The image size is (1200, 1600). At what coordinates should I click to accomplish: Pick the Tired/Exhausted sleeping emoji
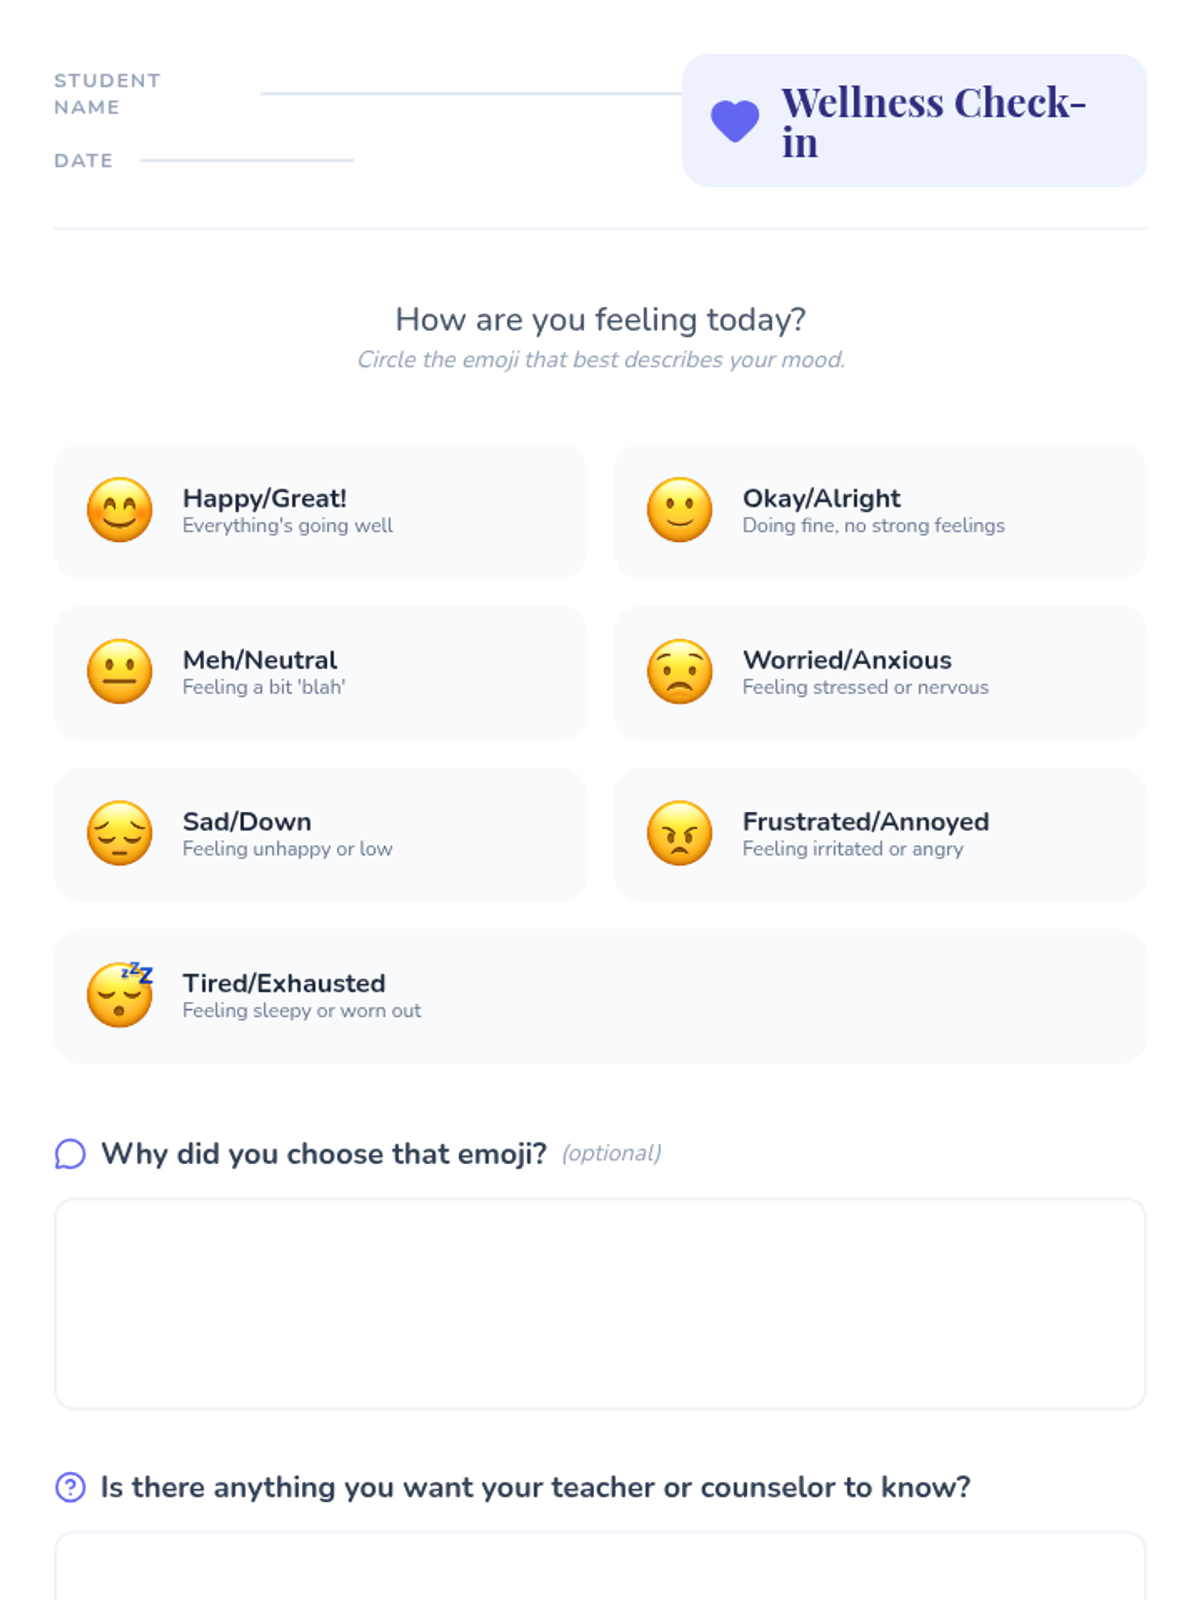pos(120,995)
